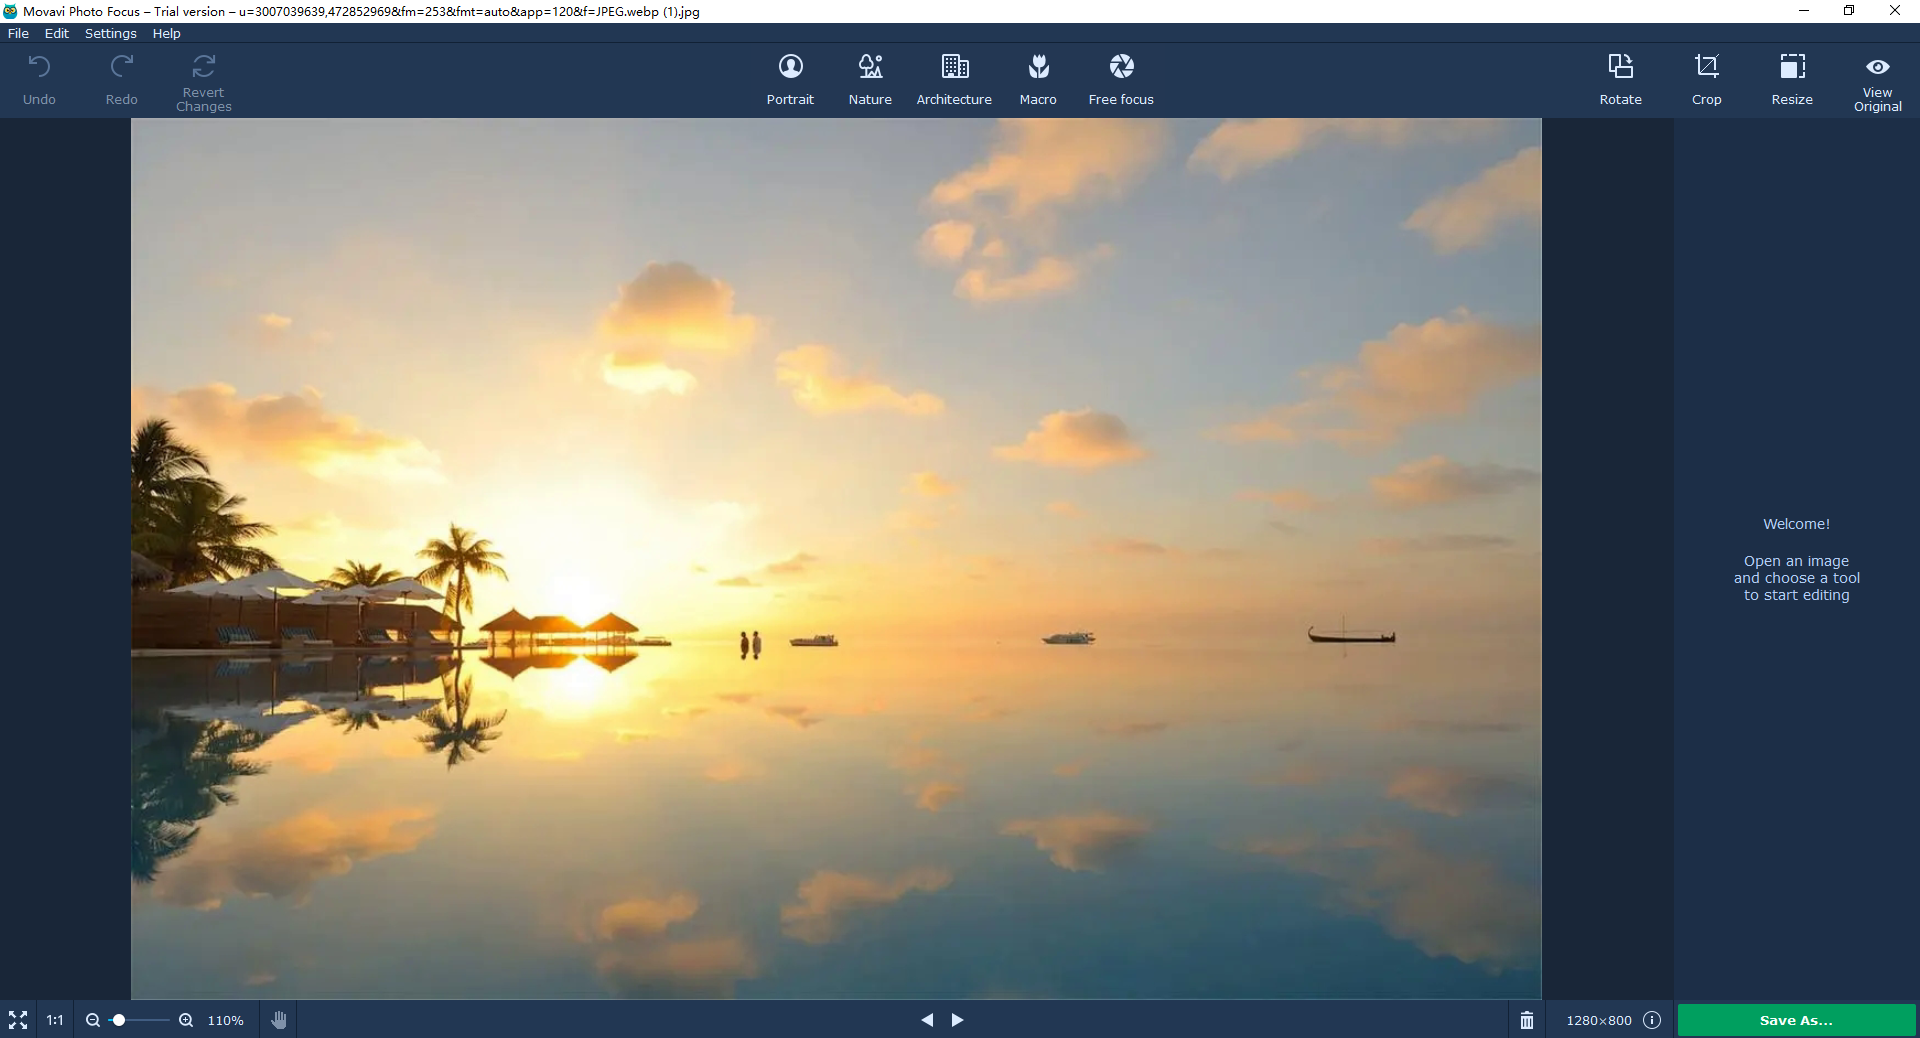Open the Rotate tool

point(1620,79)
